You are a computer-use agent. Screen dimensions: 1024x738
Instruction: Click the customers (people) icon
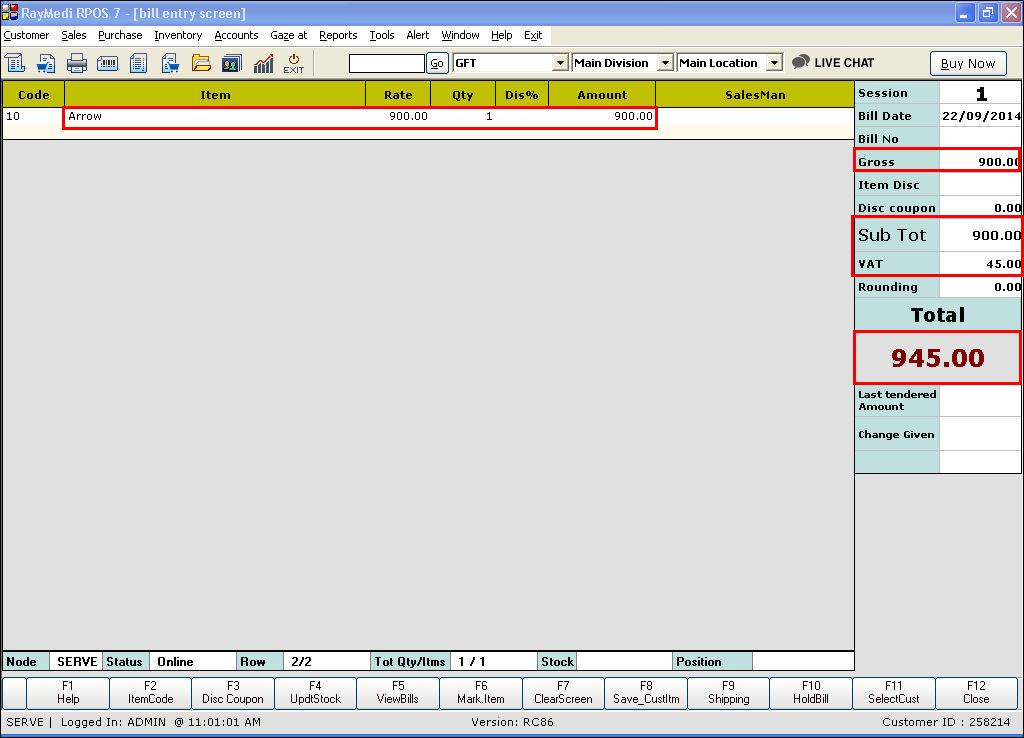[x=232, y=63]
